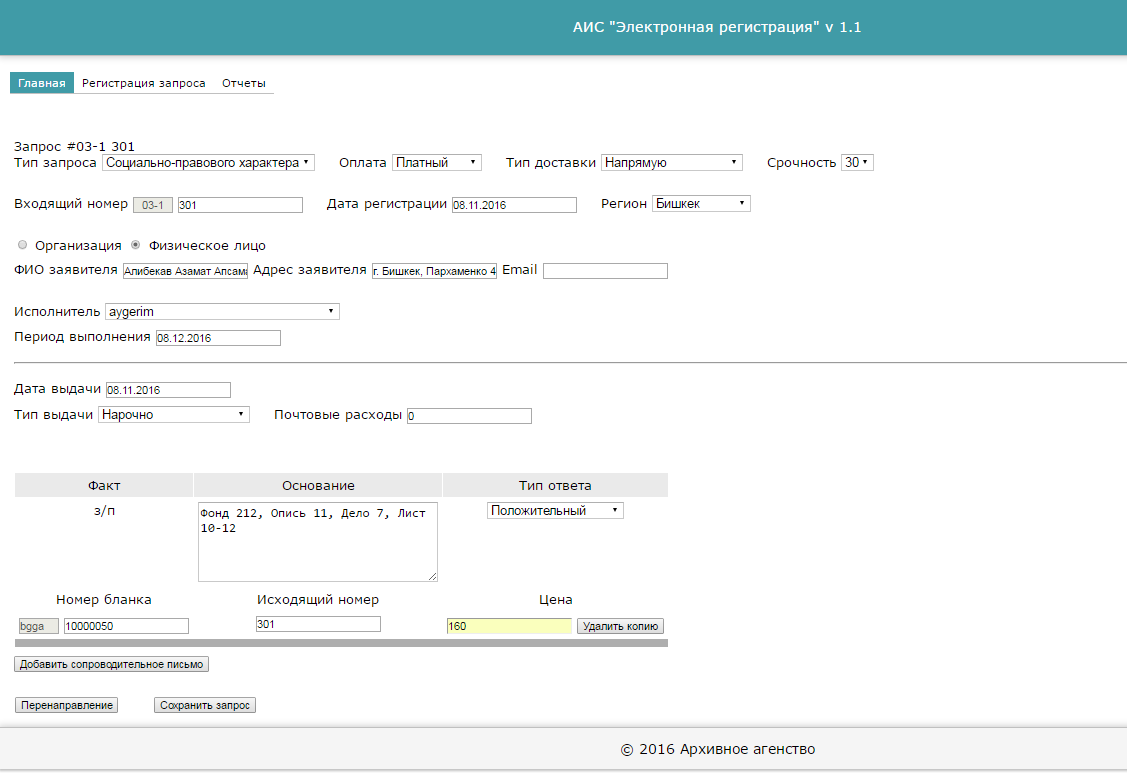Click Добавить сопроводительное письмо button
Image resolution: width=1127 pixels, height=773 pixels.
111,664
